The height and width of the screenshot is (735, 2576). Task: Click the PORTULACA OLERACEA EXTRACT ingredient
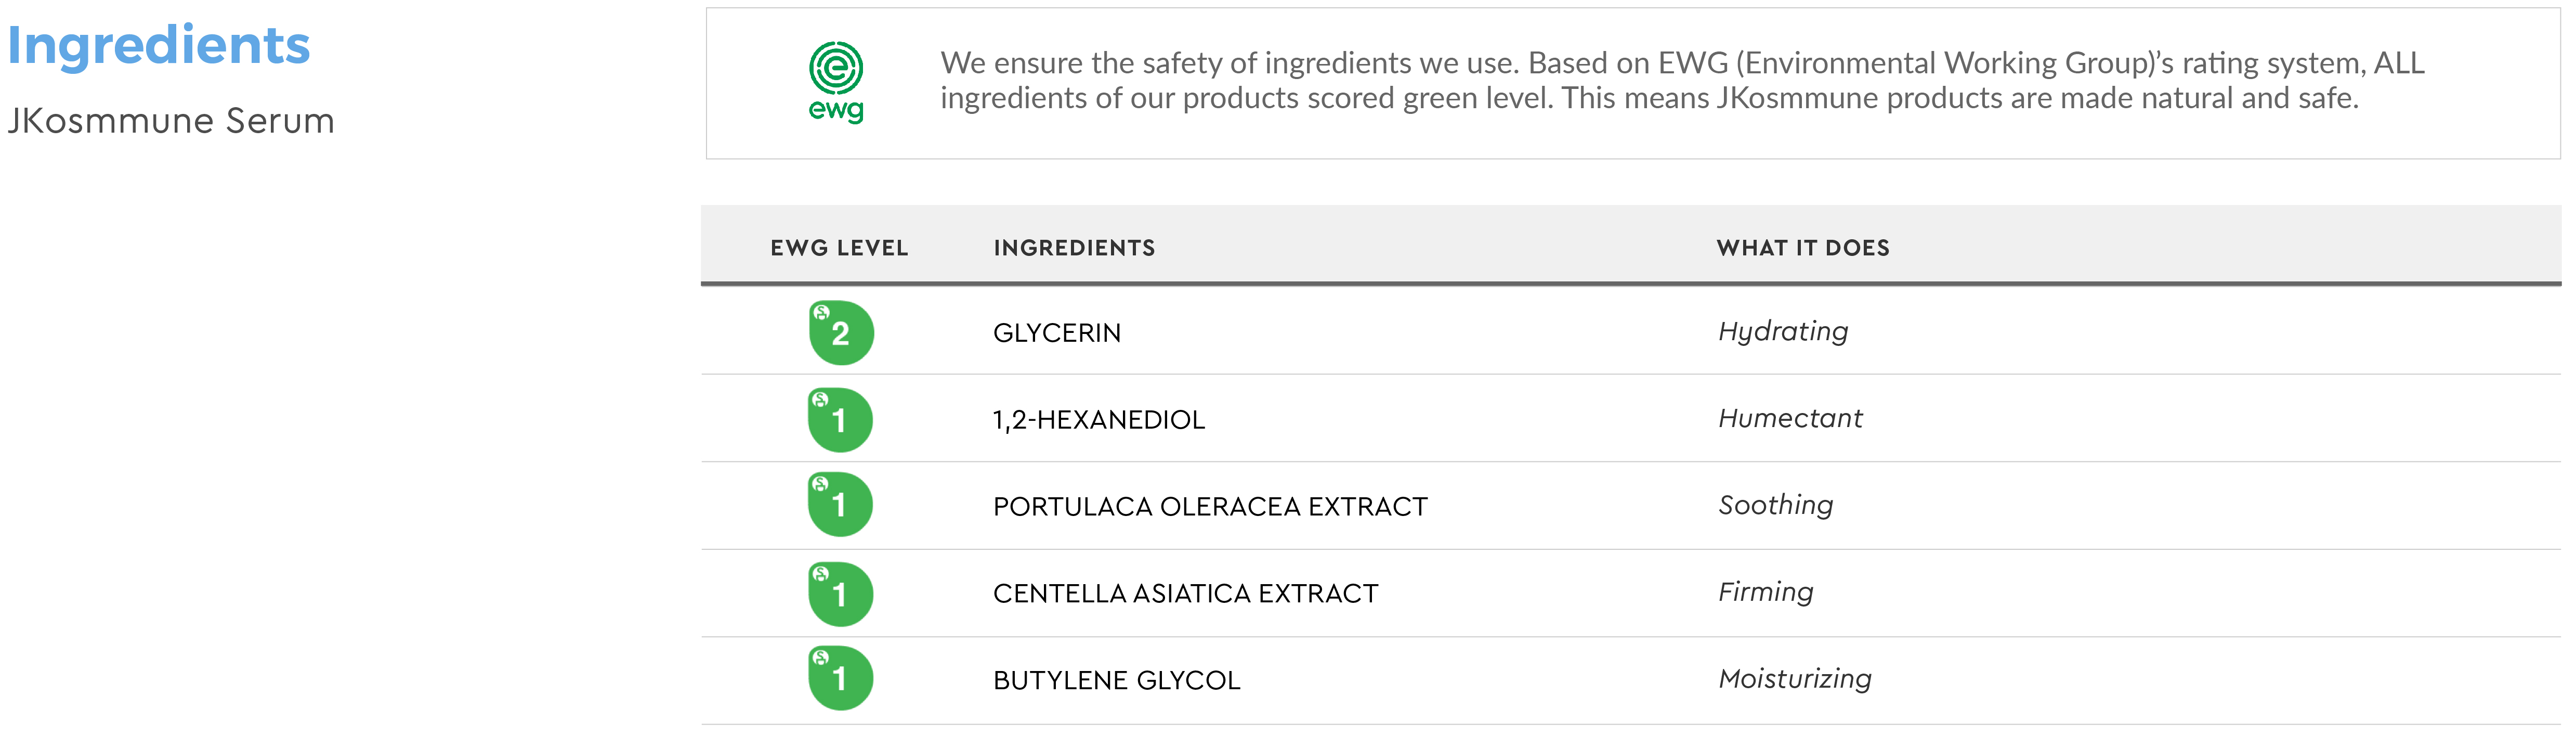[1210, 507]
